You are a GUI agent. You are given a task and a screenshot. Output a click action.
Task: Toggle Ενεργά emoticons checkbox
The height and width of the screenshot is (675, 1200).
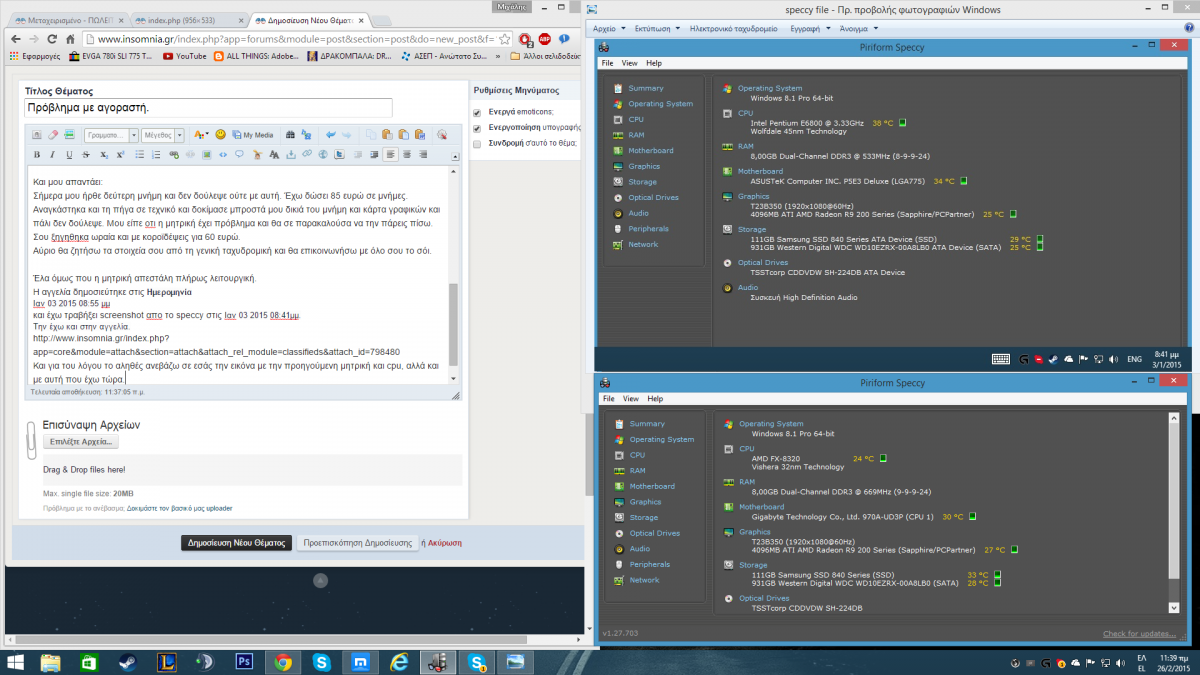point(477,112)
